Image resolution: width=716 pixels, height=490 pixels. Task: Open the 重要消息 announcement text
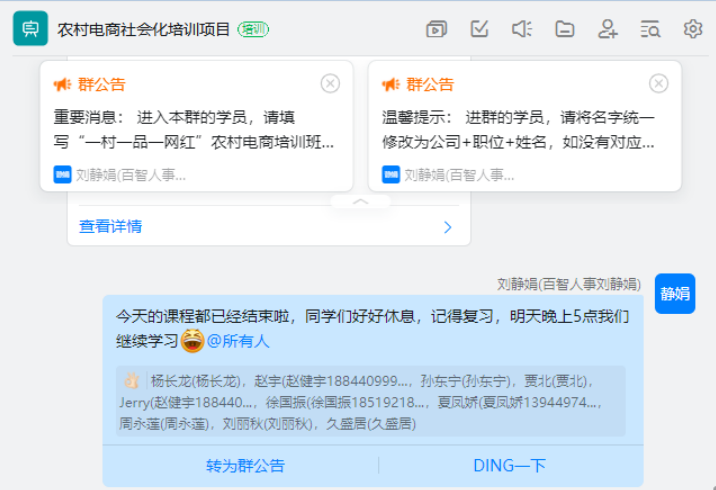pyautogui.click(x=194, y=129)
